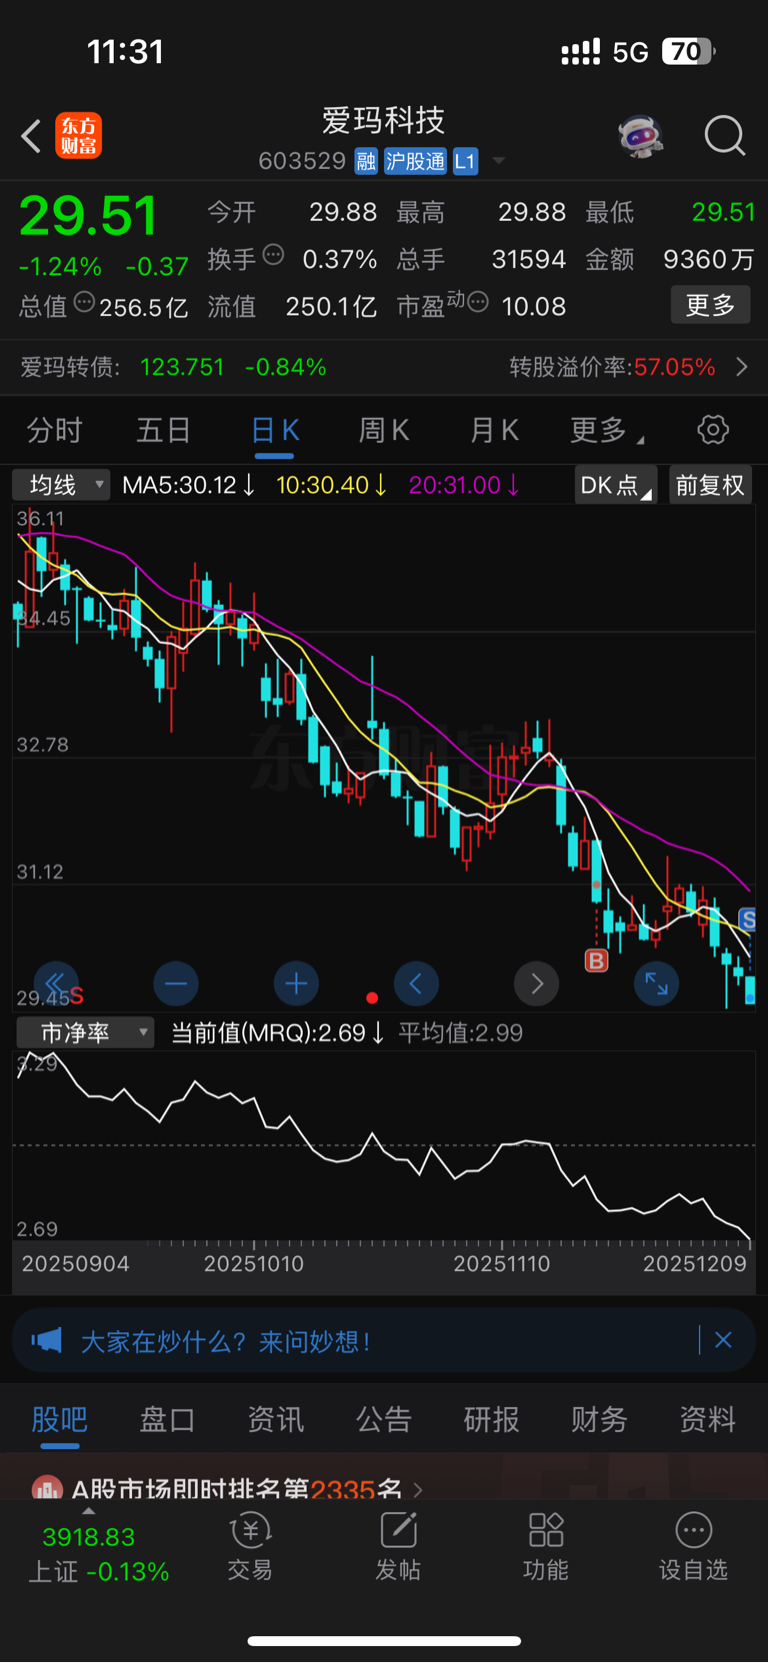Tap the 总值 info circle icon
768x1663 pixels.
coord(84,302)
